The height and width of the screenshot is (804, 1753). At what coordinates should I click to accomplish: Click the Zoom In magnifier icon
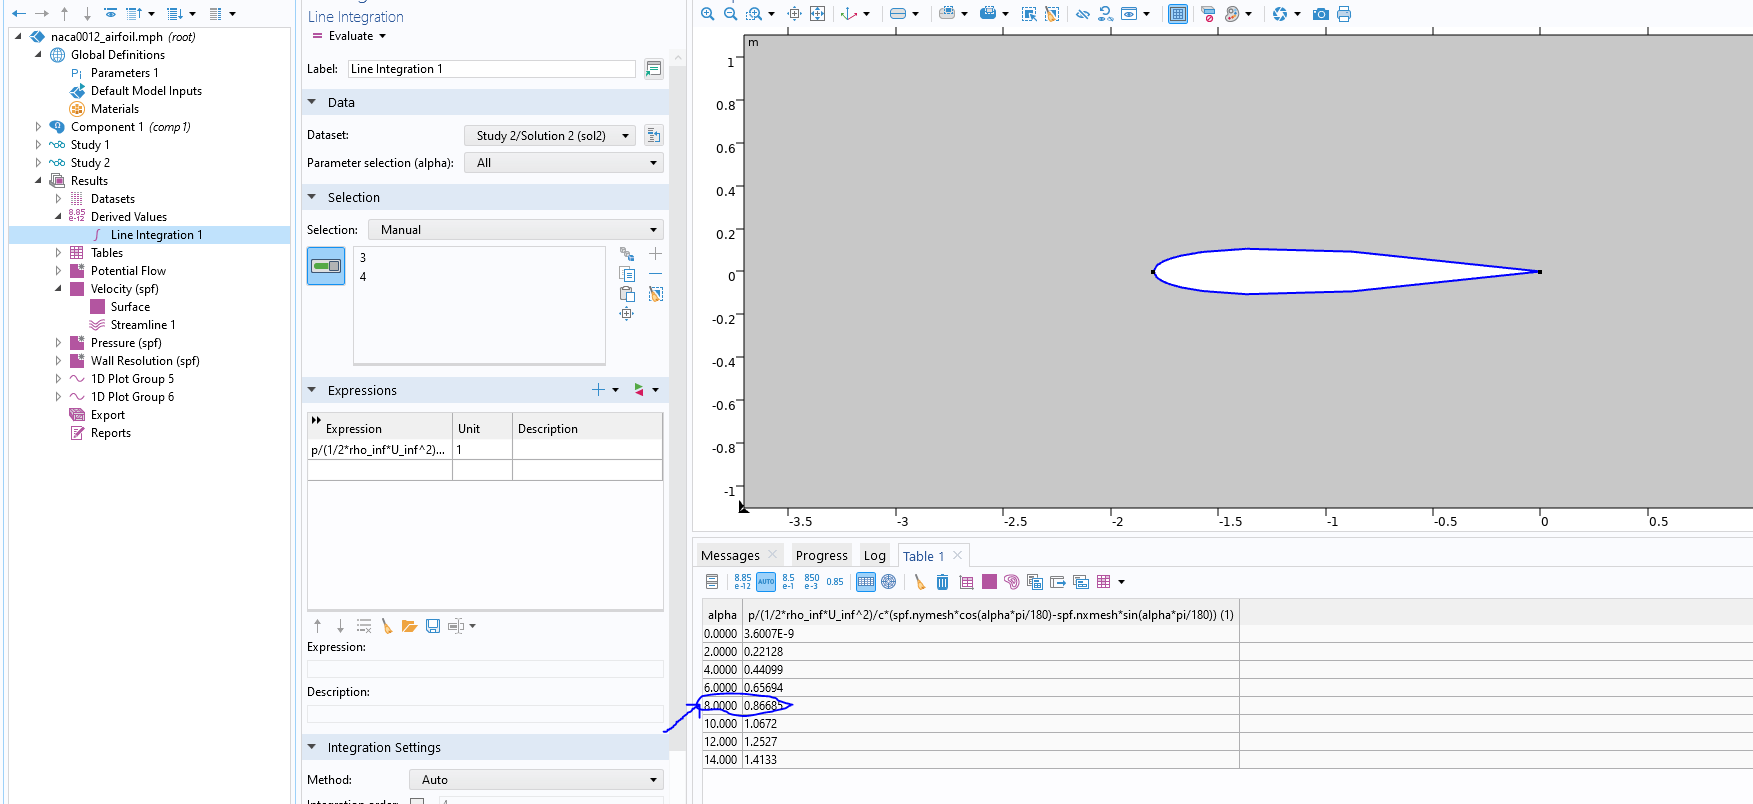707,14
